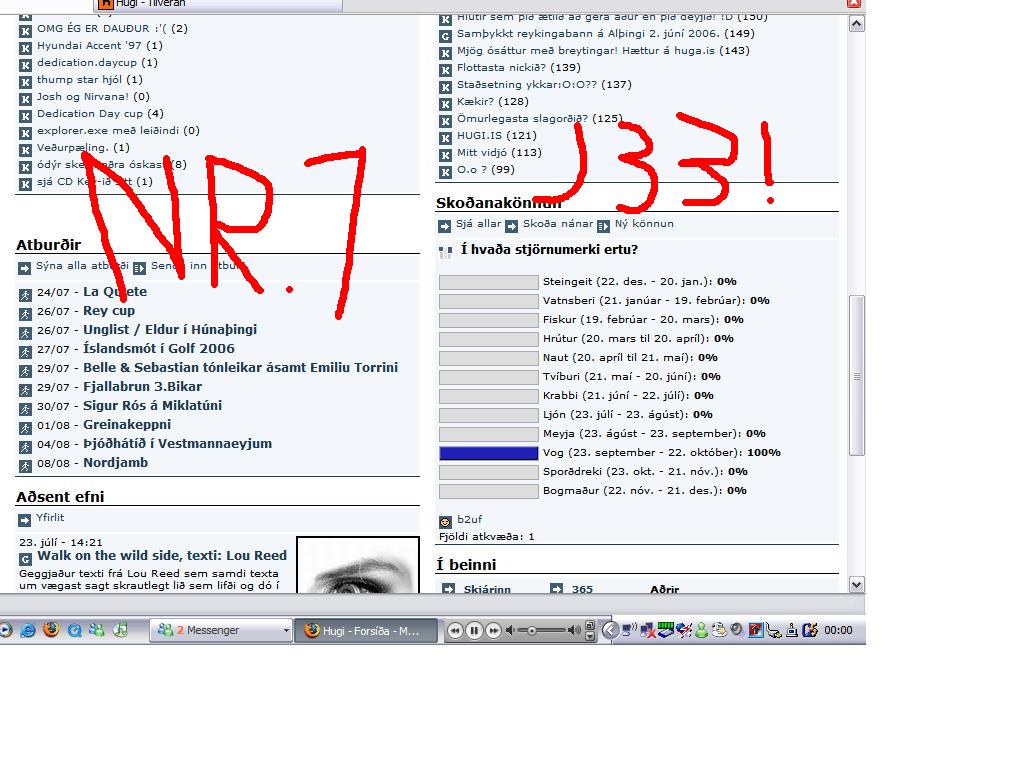Viewport: 1024px width, 768px height.
Task: Open the b2uf user profile link
Action: tap(470, 519)
